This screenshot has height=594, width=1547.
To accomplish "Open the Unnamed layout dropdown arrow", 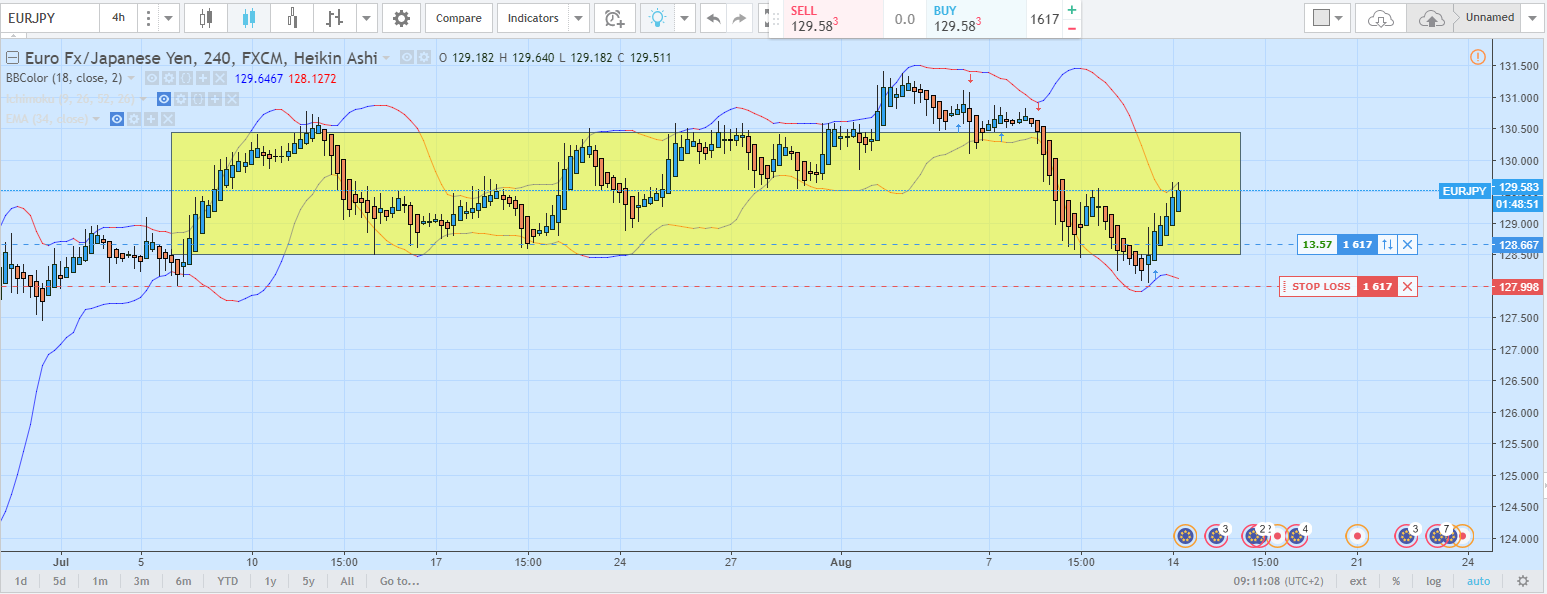I will pos(1534,18).
